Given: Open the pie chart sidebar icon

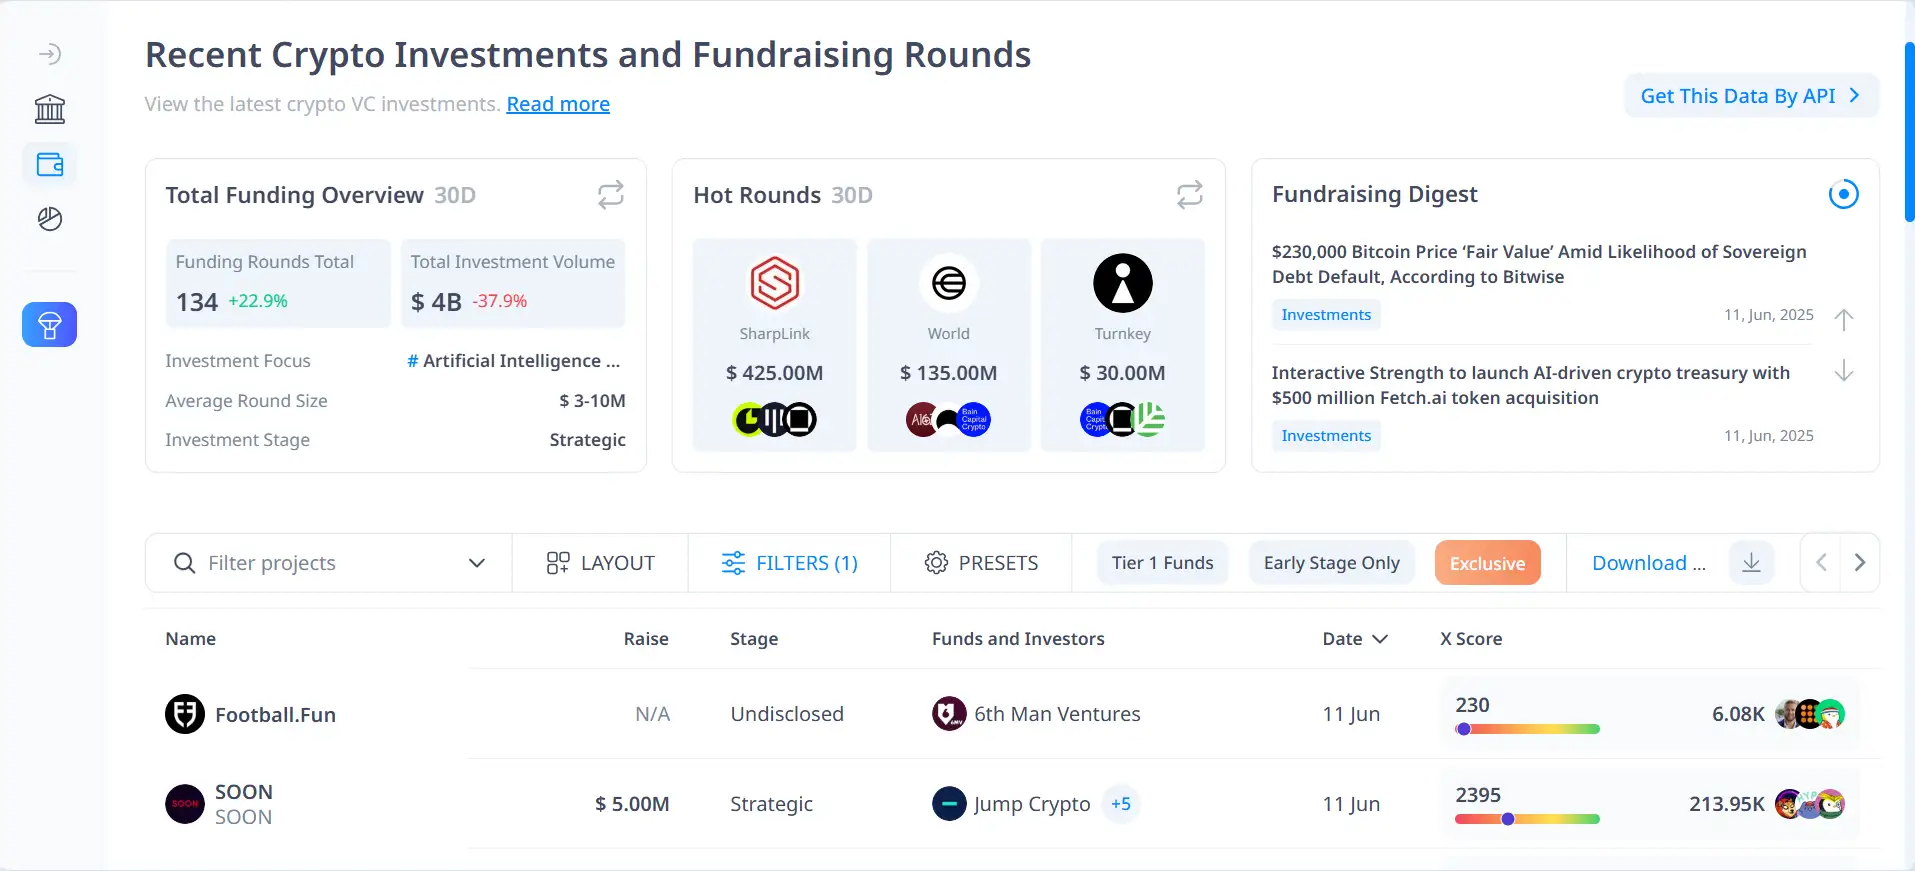Looking at the screenshot, I should pos(50,219).
